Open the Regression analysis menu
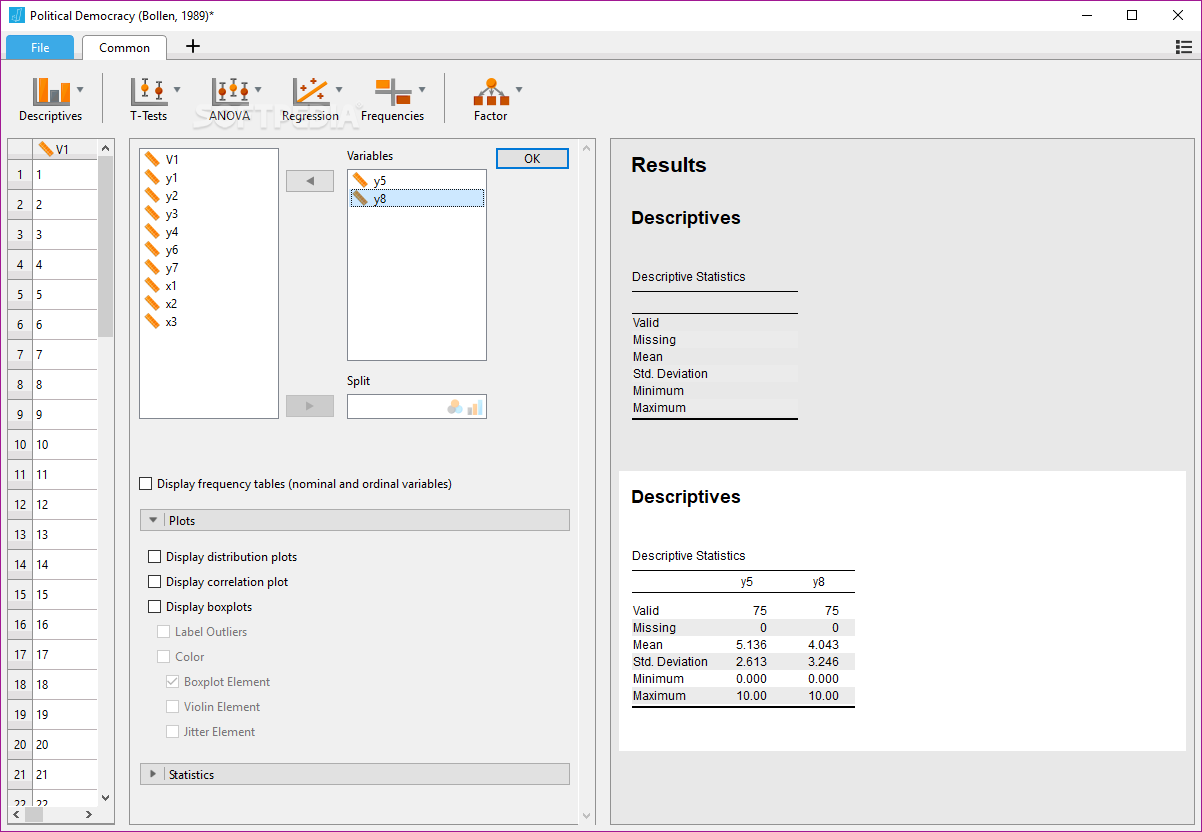1202x832 pixels. point(310,99)
